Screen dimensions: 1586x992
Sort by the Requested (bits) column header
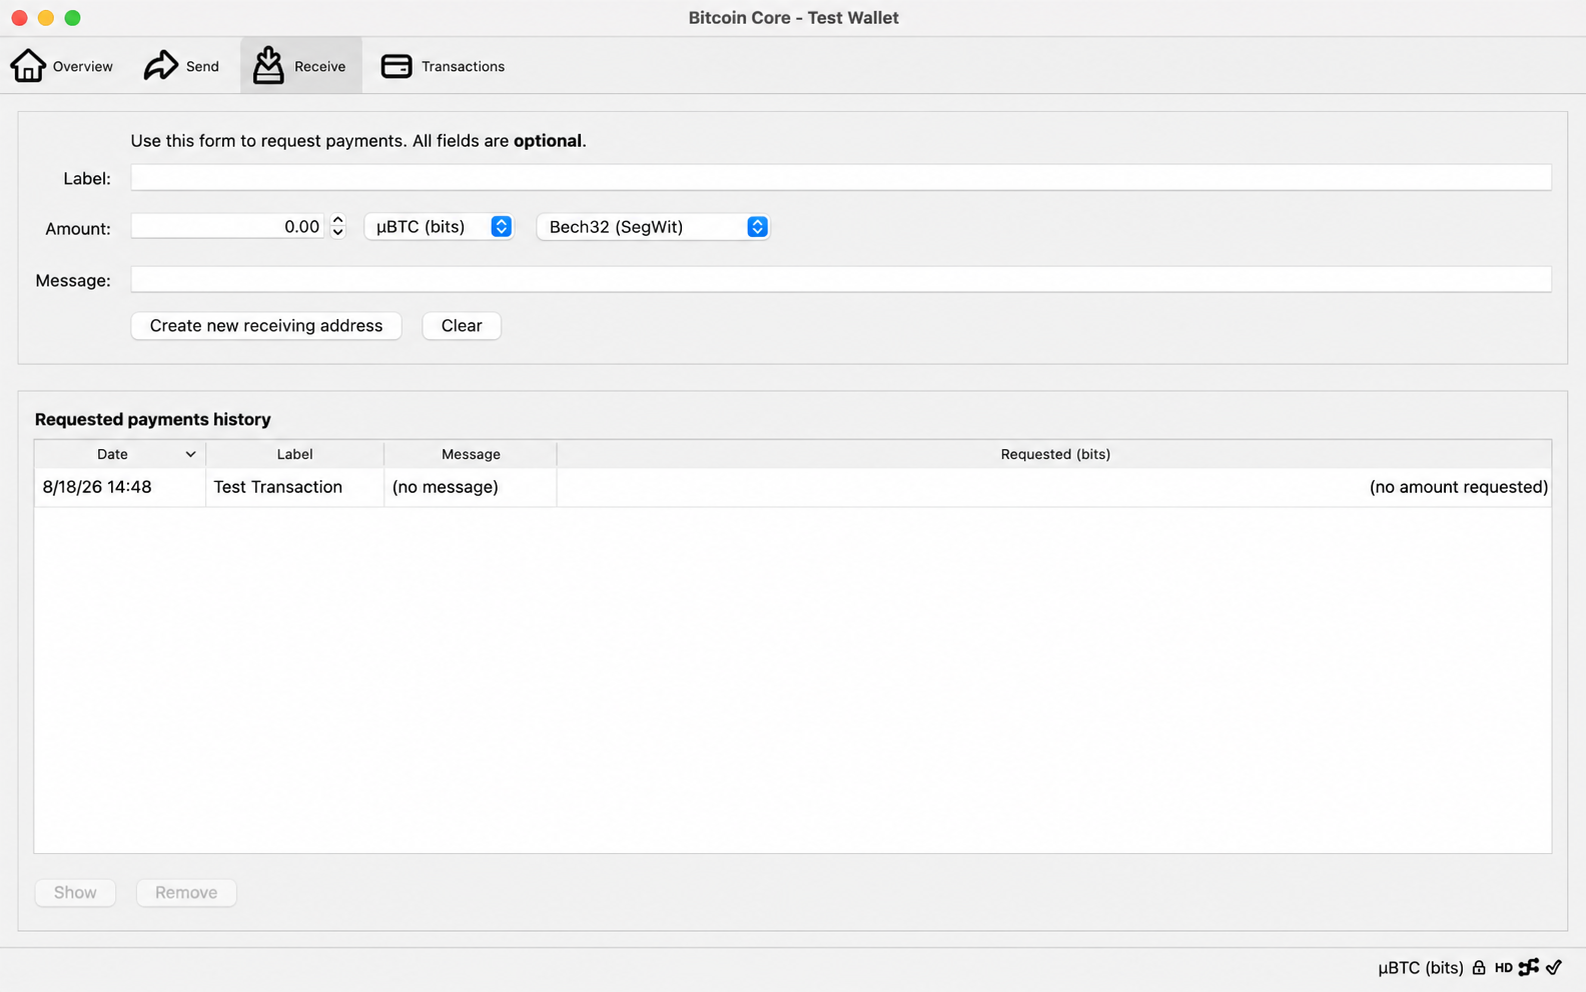click(1055, 454)
